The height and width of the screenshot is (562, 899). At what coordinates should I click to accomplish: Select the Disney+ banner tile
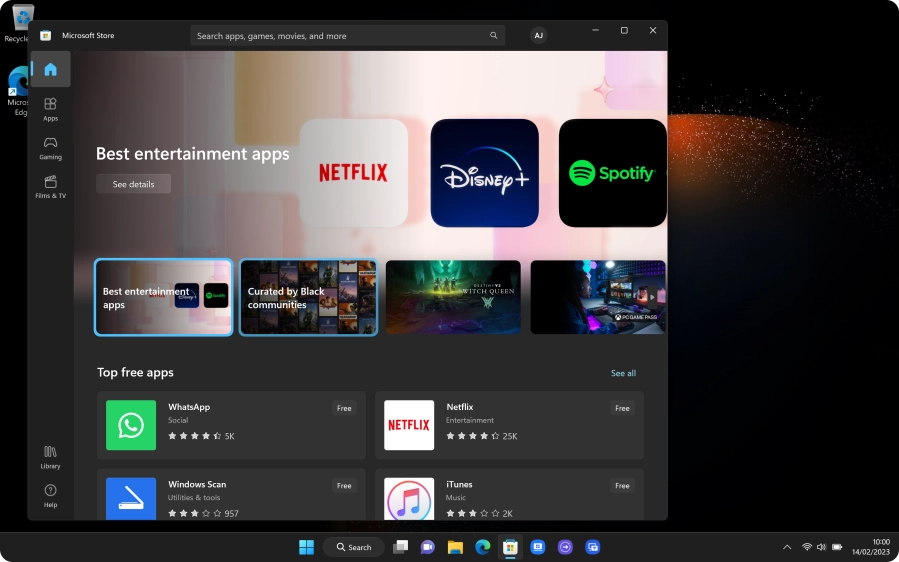click(x=484, y=173)
